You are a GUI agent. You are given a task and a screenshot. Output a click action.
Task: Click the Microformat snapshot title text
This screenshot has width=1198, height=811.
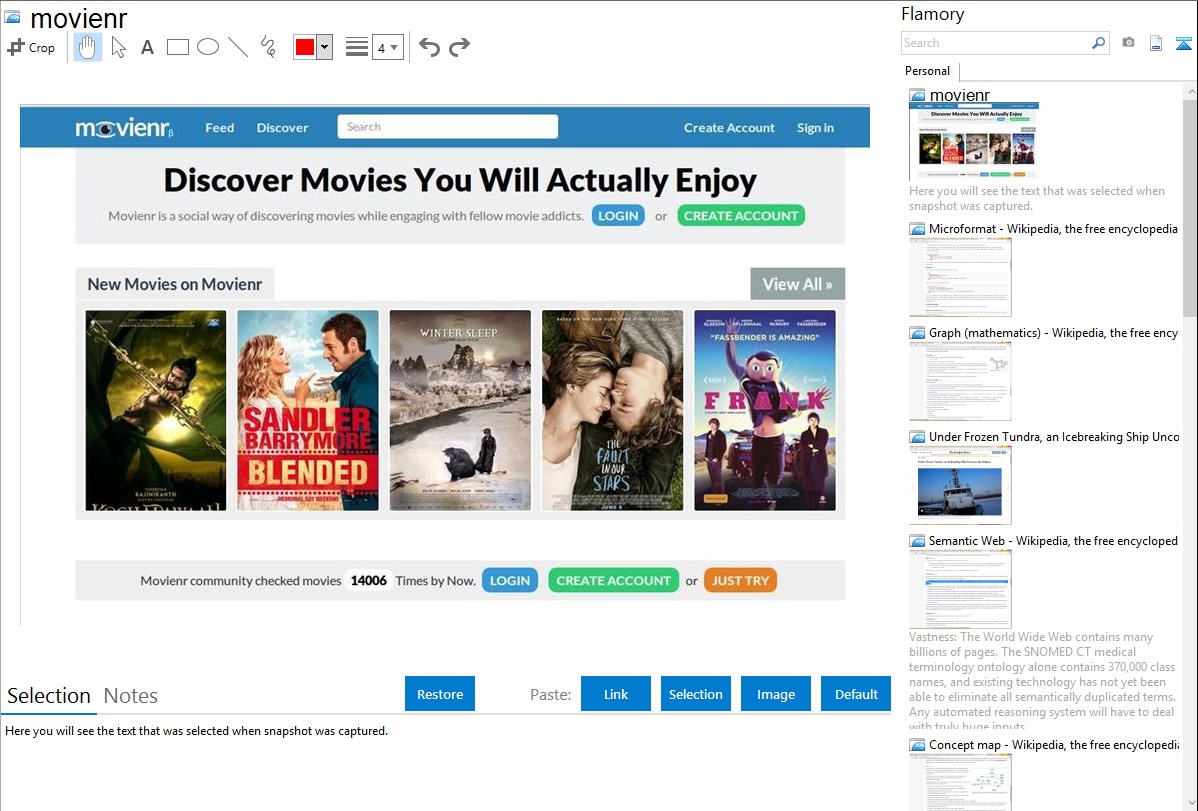point(1053,229)
